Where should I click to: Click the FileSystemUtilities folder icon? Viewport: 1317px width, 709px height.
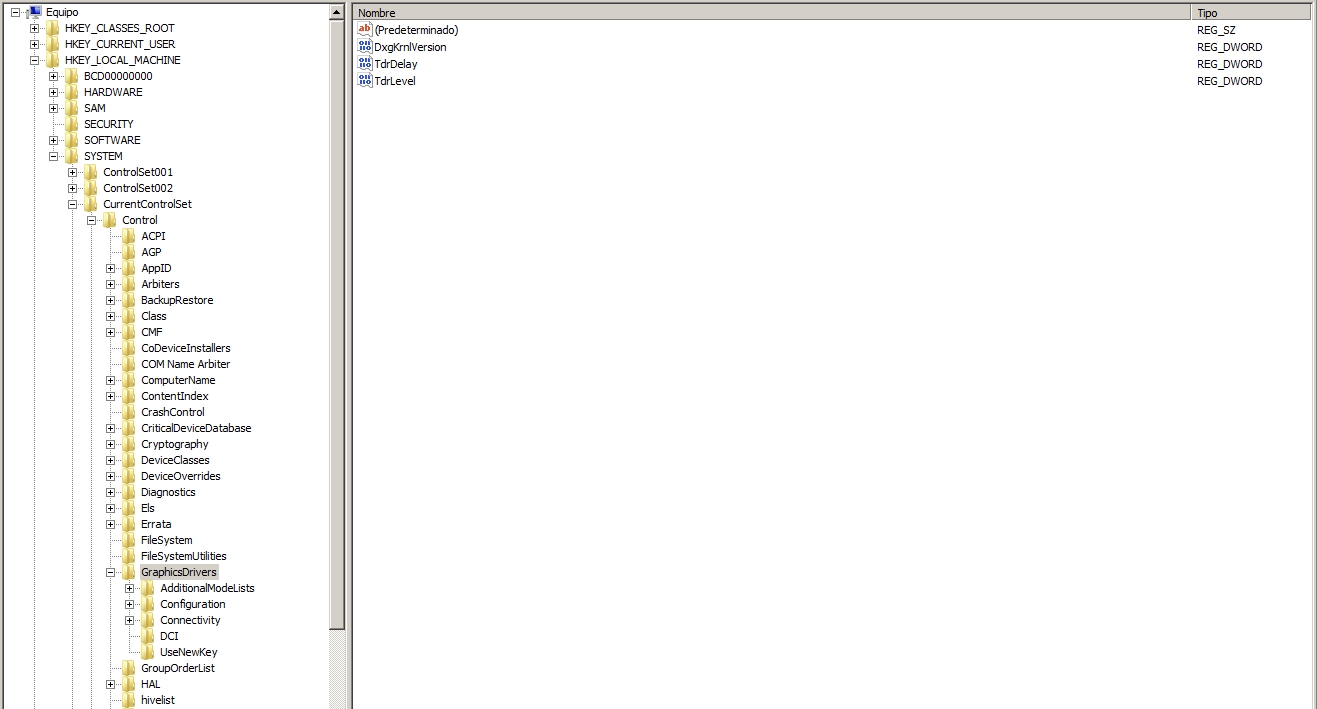tap(129, 556)
